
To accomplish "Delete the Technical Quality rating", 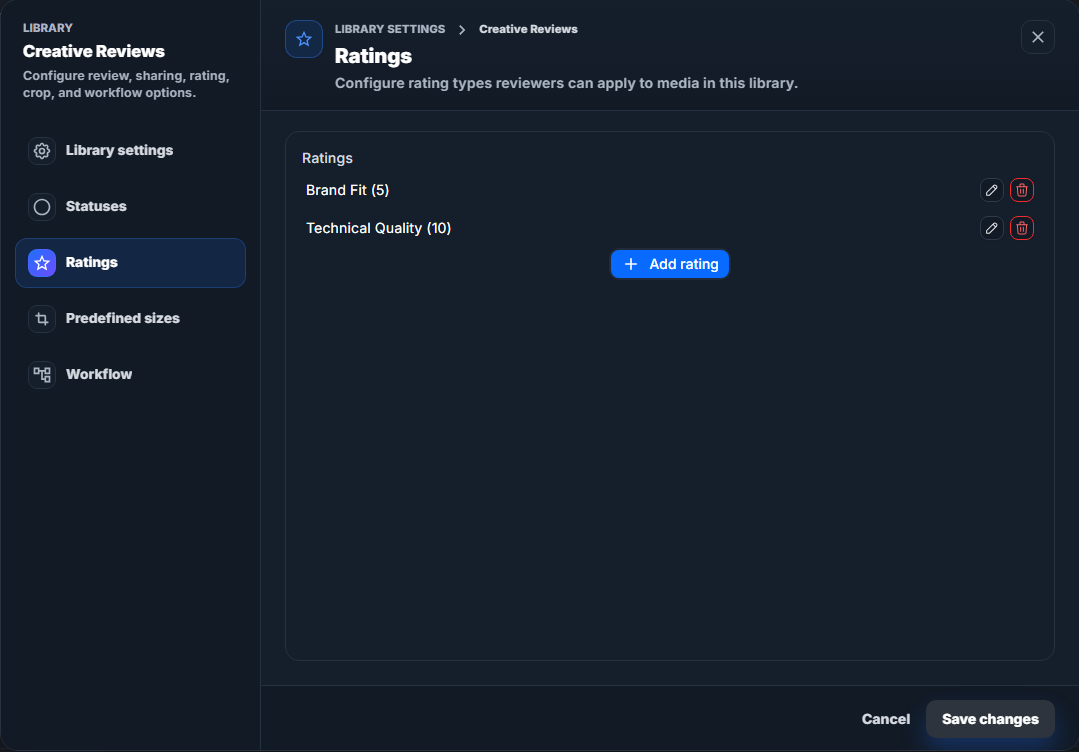I will click(1021, 228).
